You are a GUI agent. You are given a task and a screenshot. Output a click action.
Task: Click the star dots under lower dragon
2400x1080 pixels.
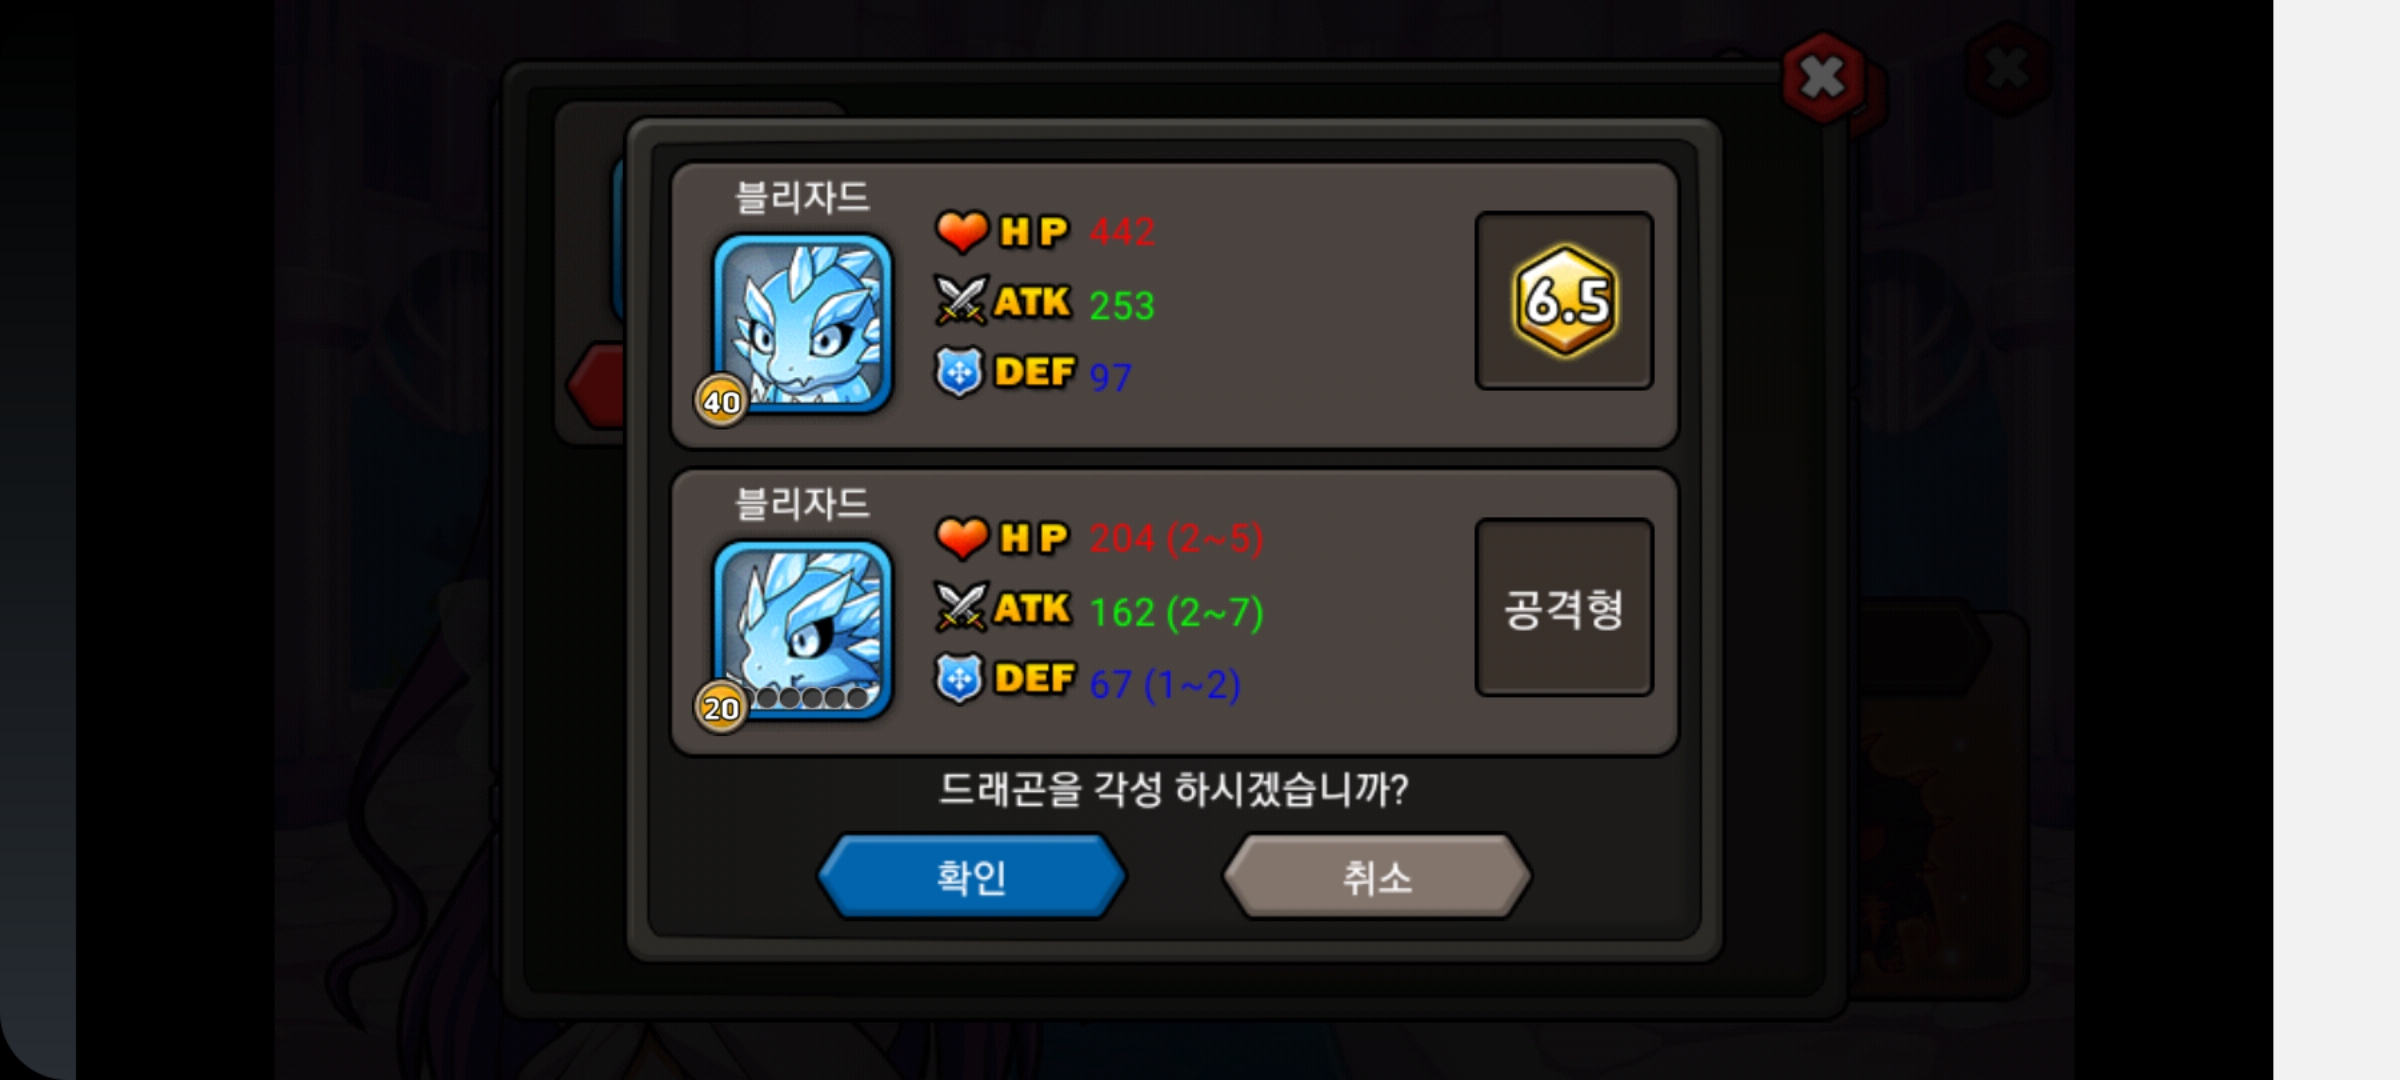pos(812,697)
